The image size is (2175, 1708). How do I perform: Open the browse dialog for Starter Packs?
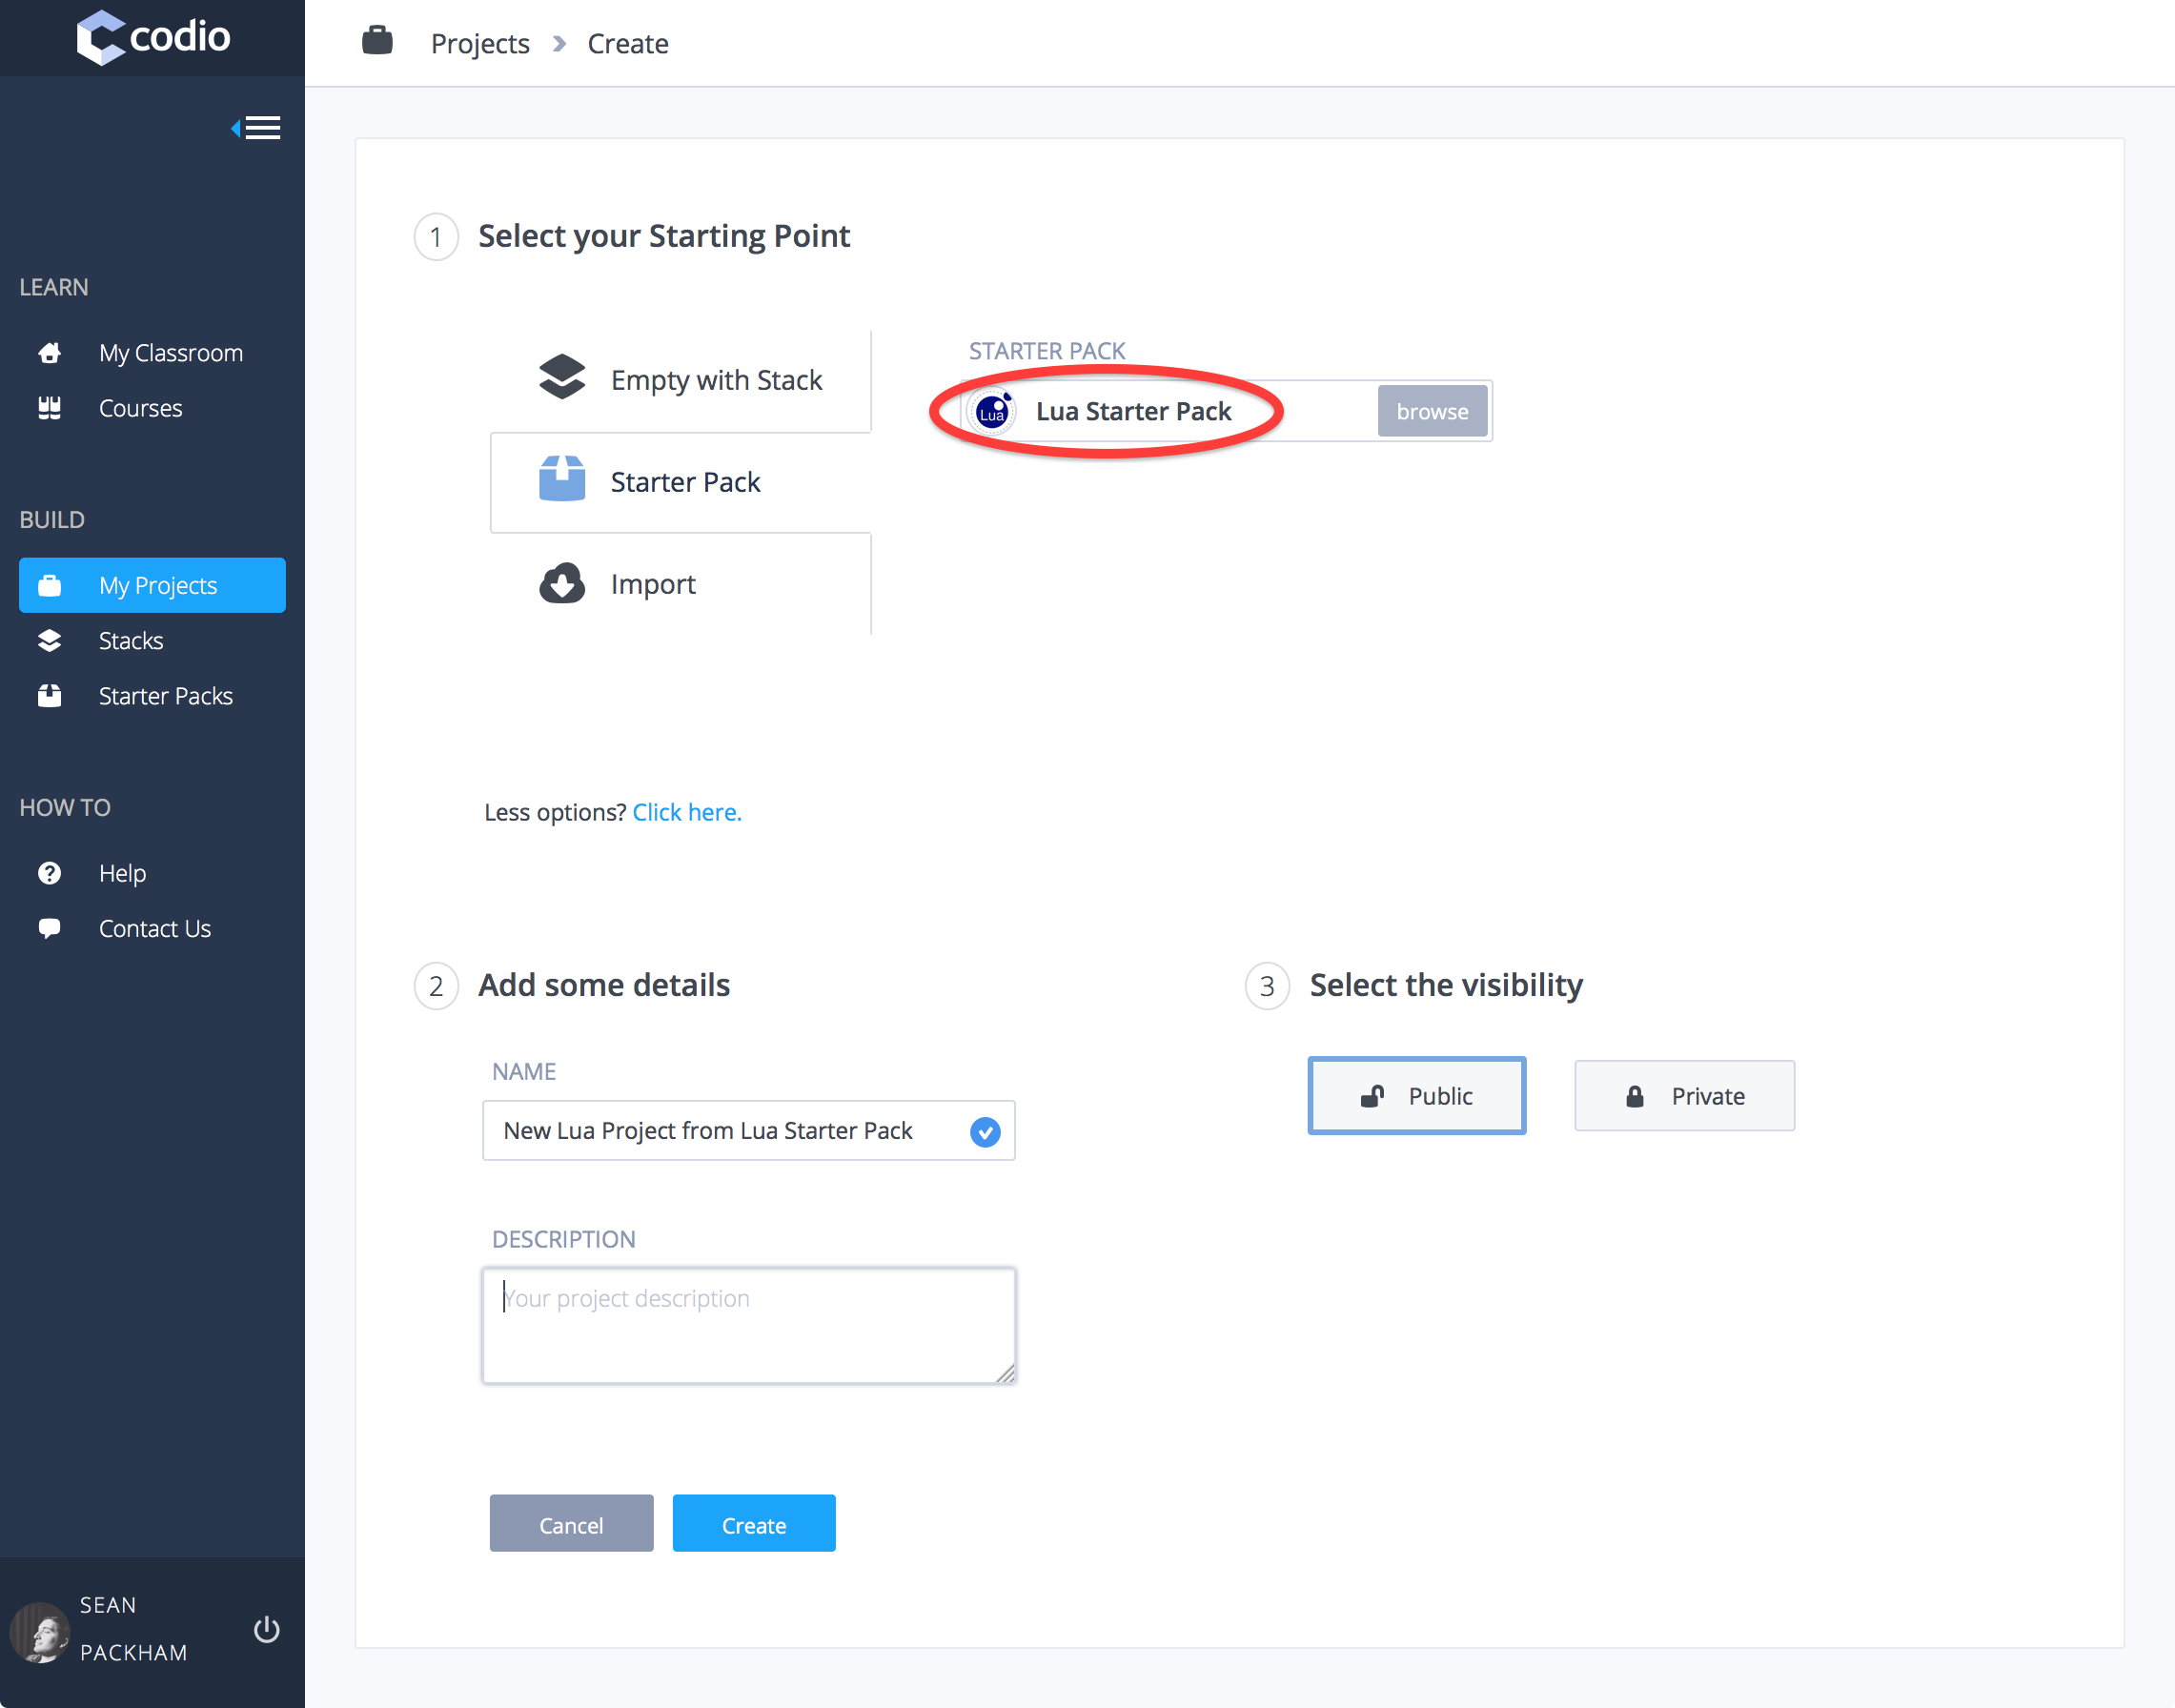[x=1432, y=410]
